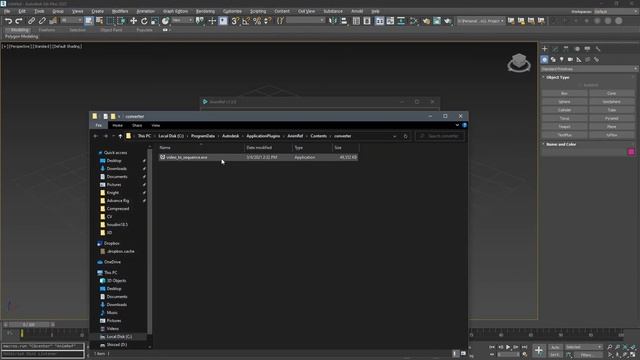Click the Sphere primitive button
Screen dimensions: 640x360
point(564,102)
